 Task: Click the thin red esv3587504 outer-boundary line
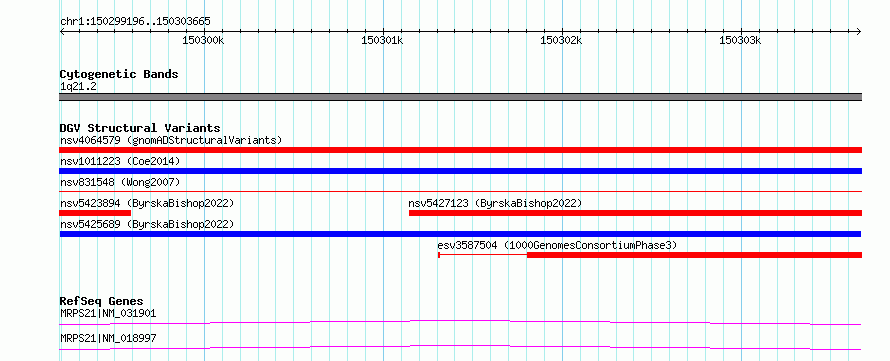pyautogui.click(x=482, y=255)
